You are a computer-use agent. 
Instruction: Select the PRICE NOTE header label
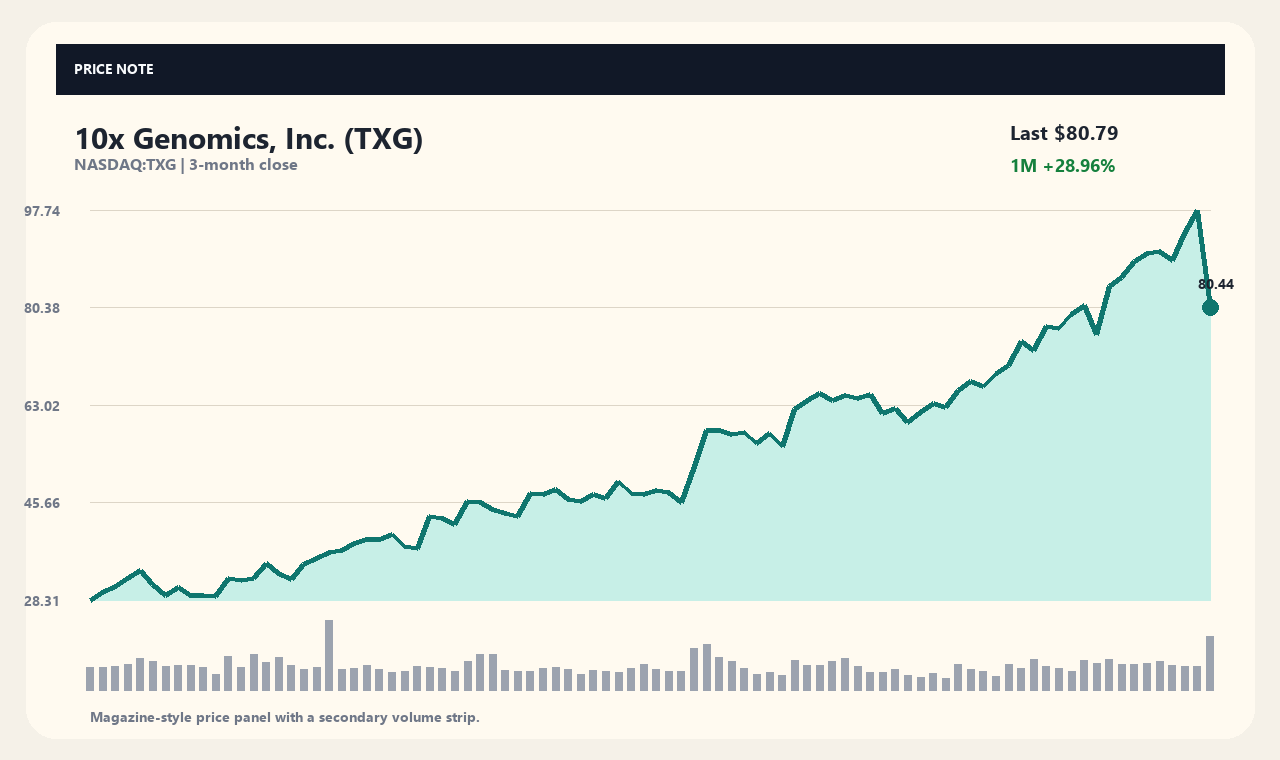point(114,69)
